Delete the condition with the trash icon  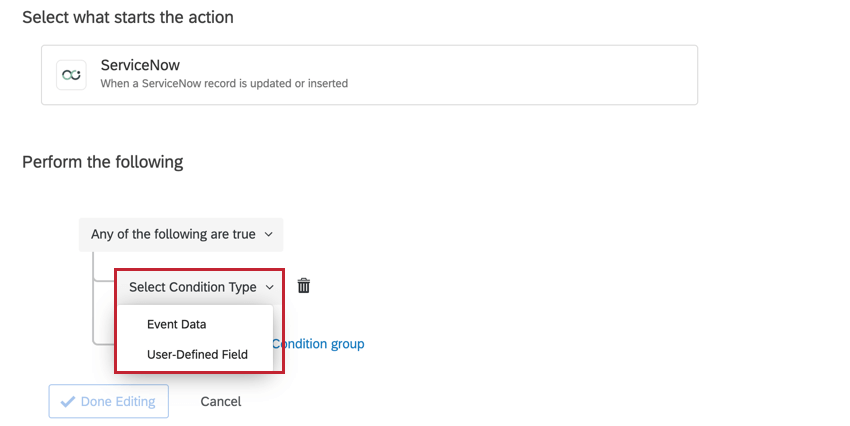coord(304,286)
